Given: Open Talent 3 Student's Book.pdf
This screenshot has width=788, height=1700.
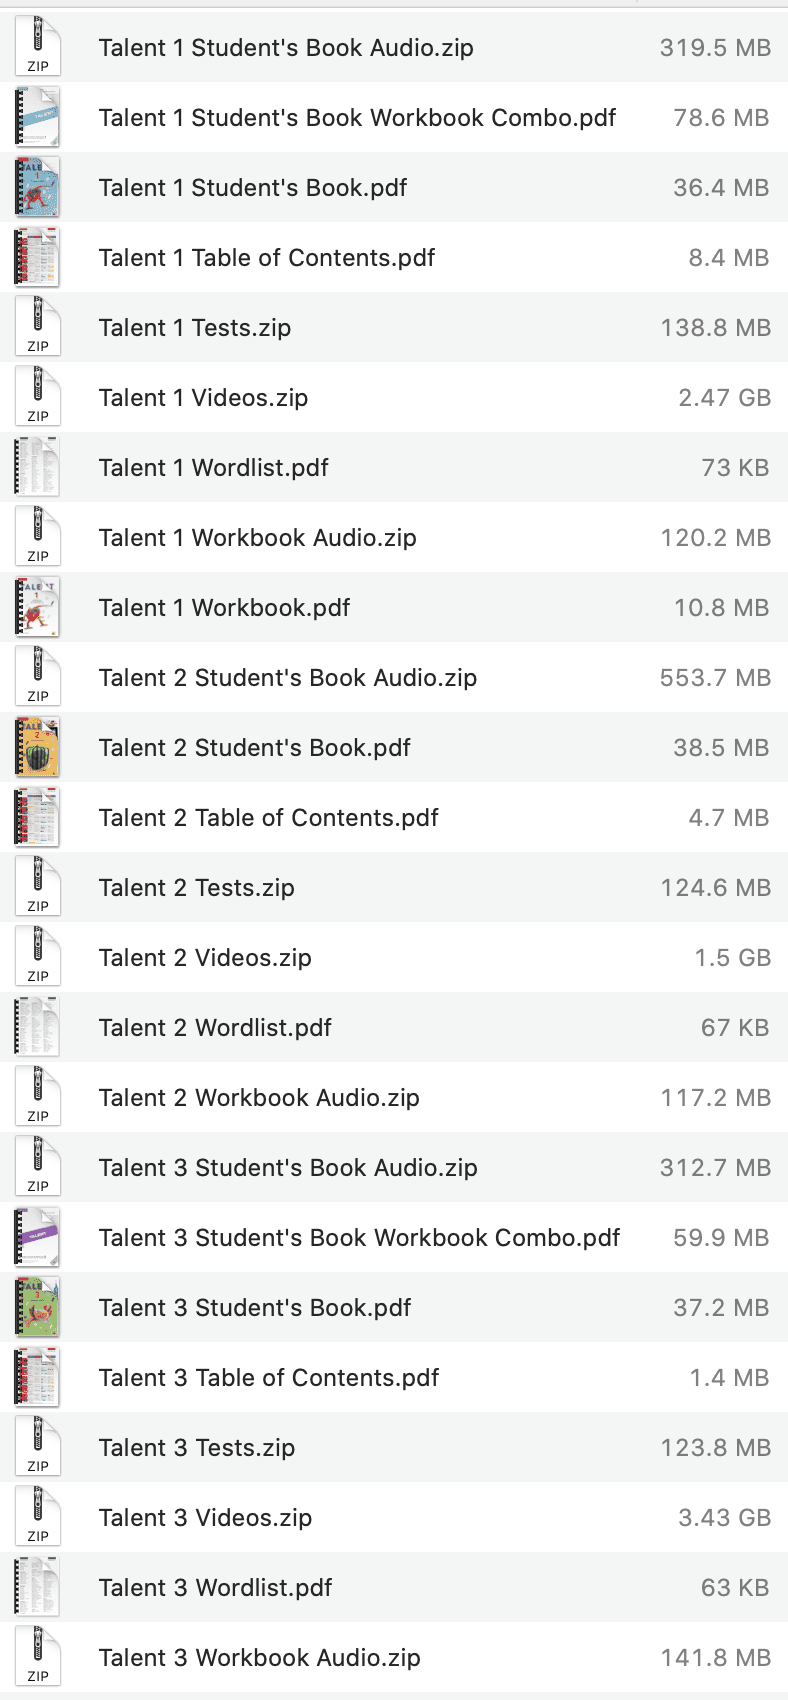Looking at the screenshot, I should (x=254, y=1307).
